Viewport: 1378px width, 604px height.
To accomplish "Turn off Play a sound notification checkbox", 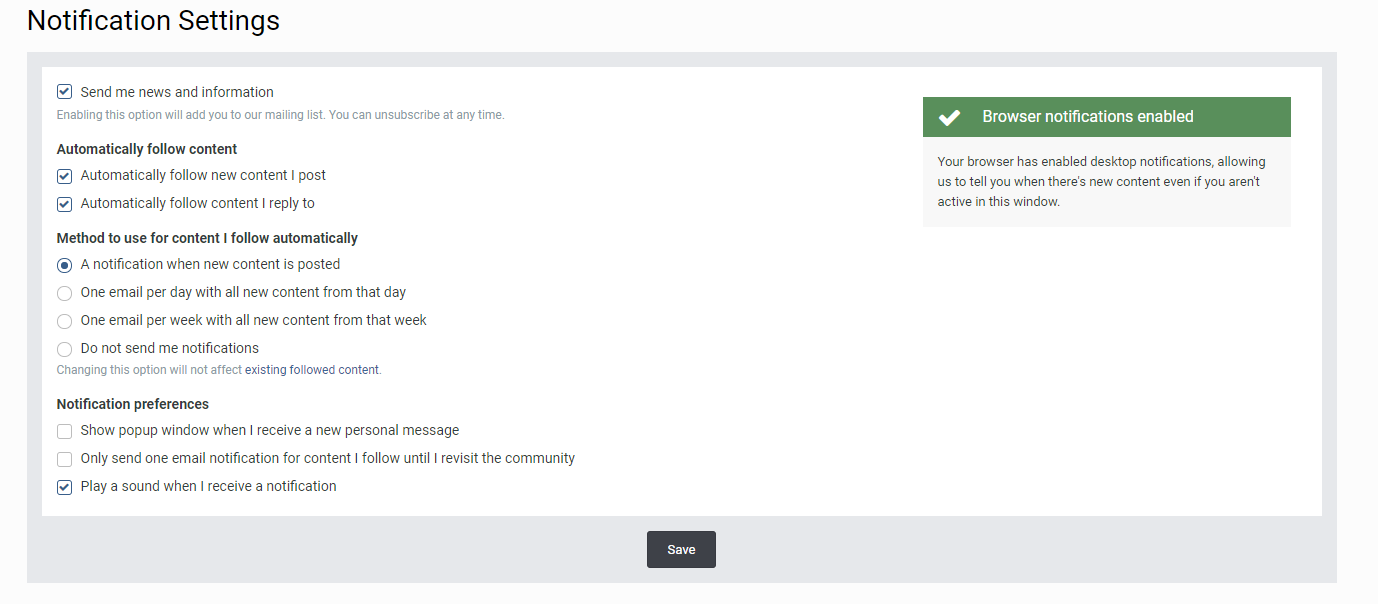I will point(65,487).
